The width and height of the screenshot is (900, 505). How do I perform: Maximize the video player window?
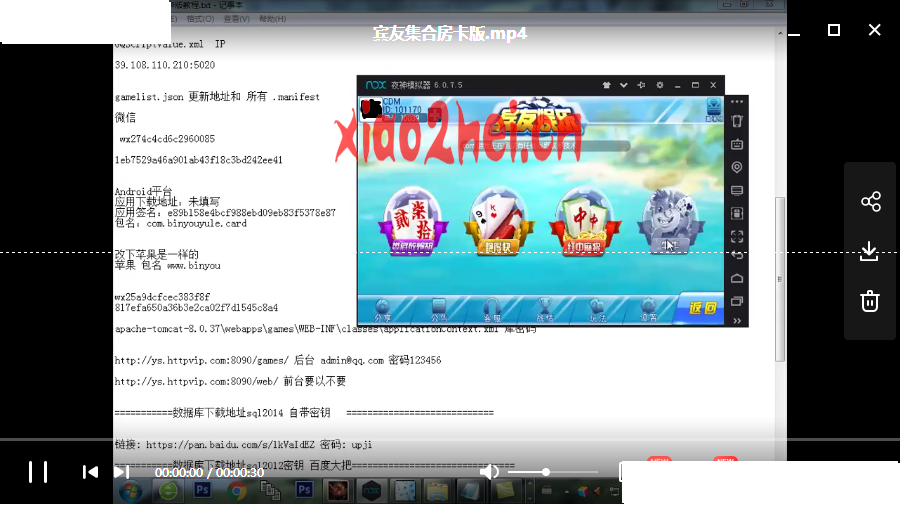(834, 30)
